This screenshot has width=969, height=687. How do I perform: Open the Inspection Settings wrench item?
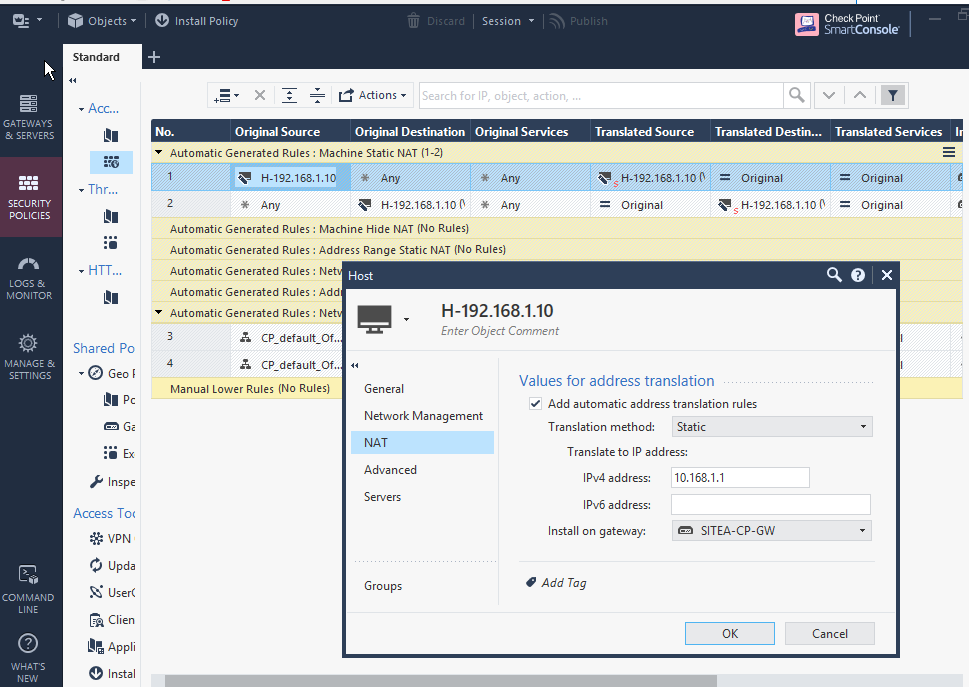pyautogui.click(x=112, y=482)
